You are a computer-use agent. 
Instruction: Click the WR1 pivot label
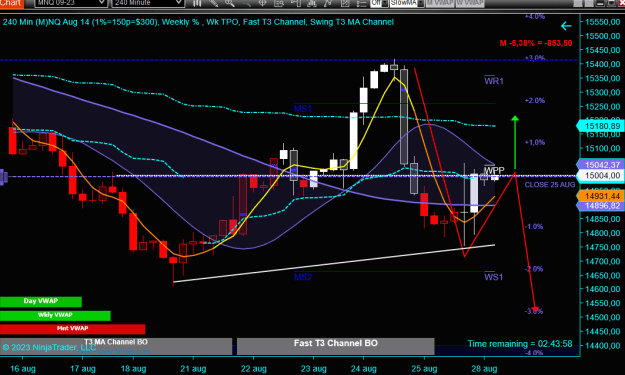494,81
